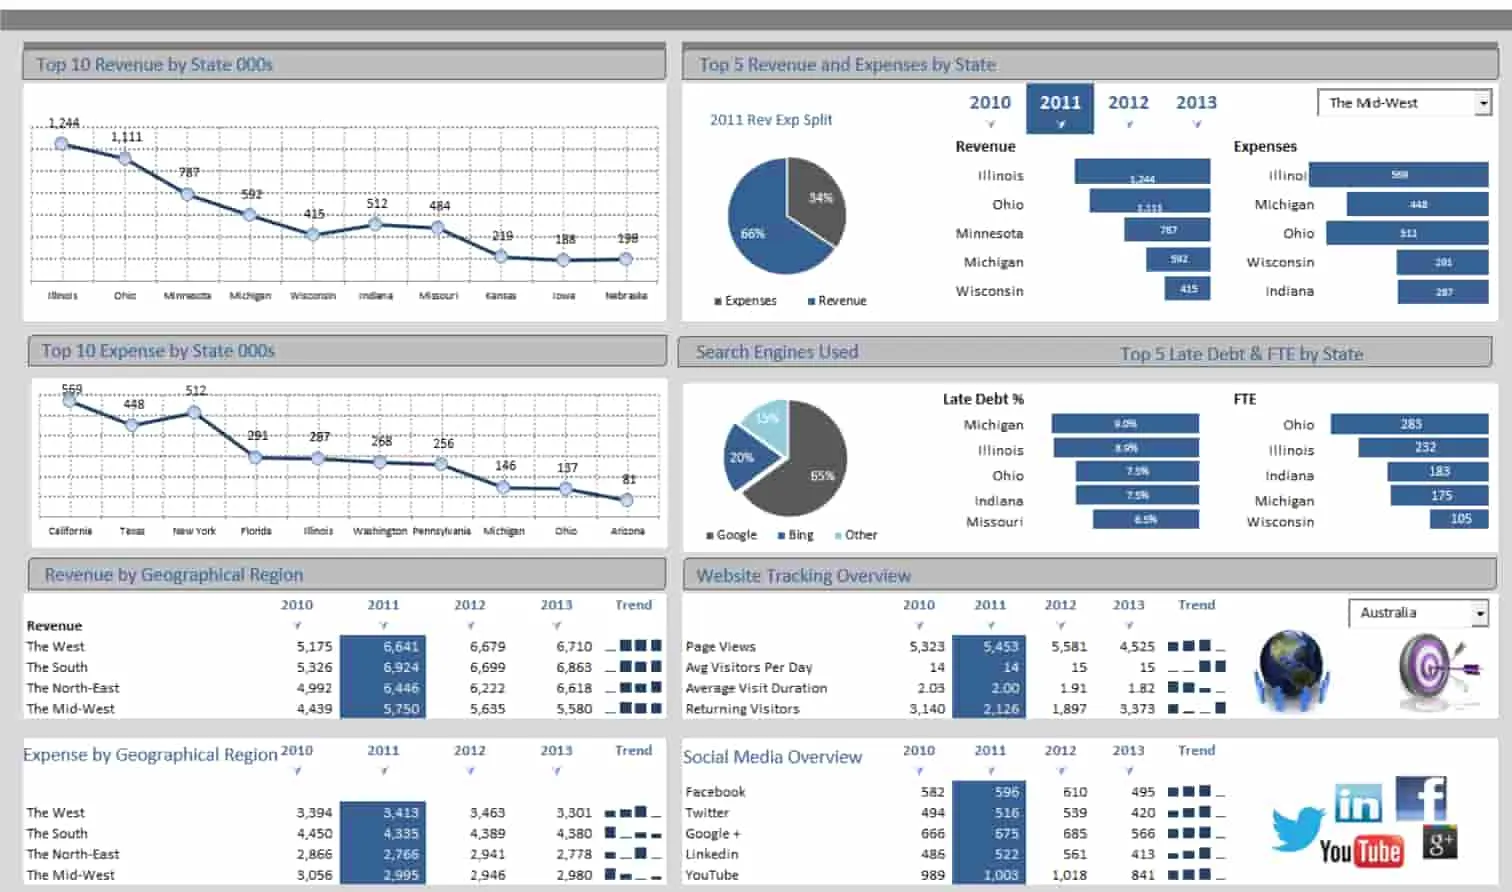Click Illinois data point on revenue chart

coord(62,144)
